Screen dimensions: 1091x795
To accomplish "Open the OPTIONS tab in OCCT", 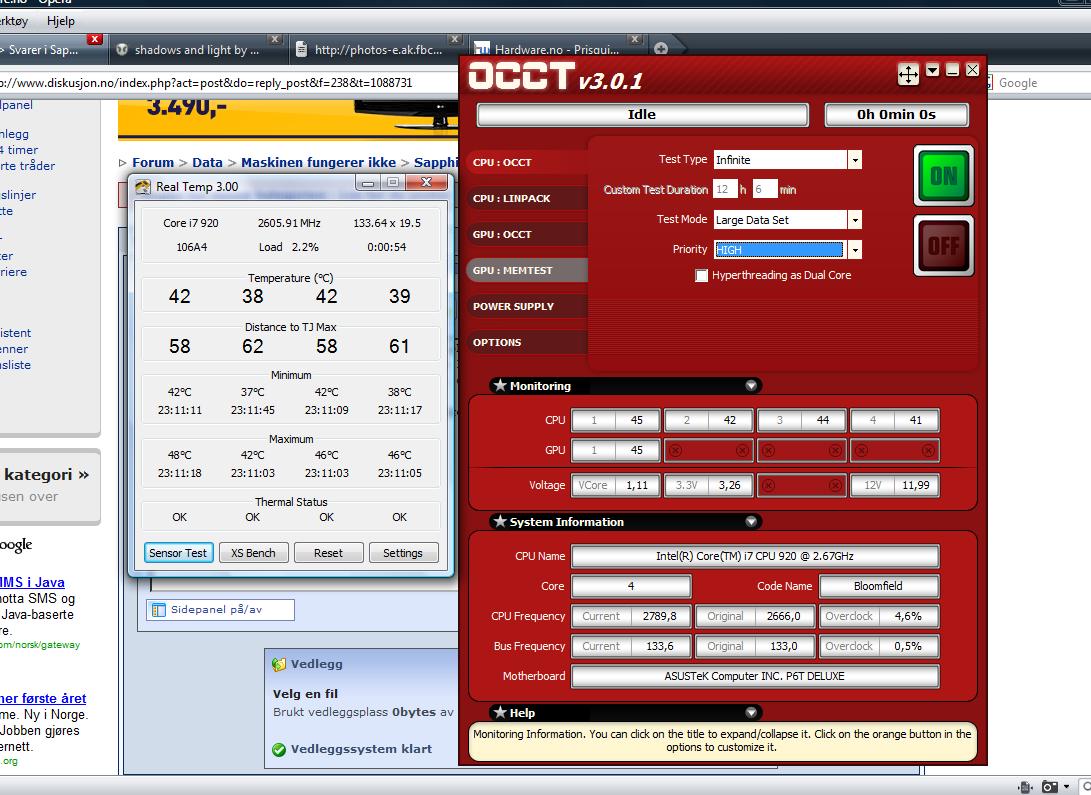I will pyautogui.click(x=527, y=342).
